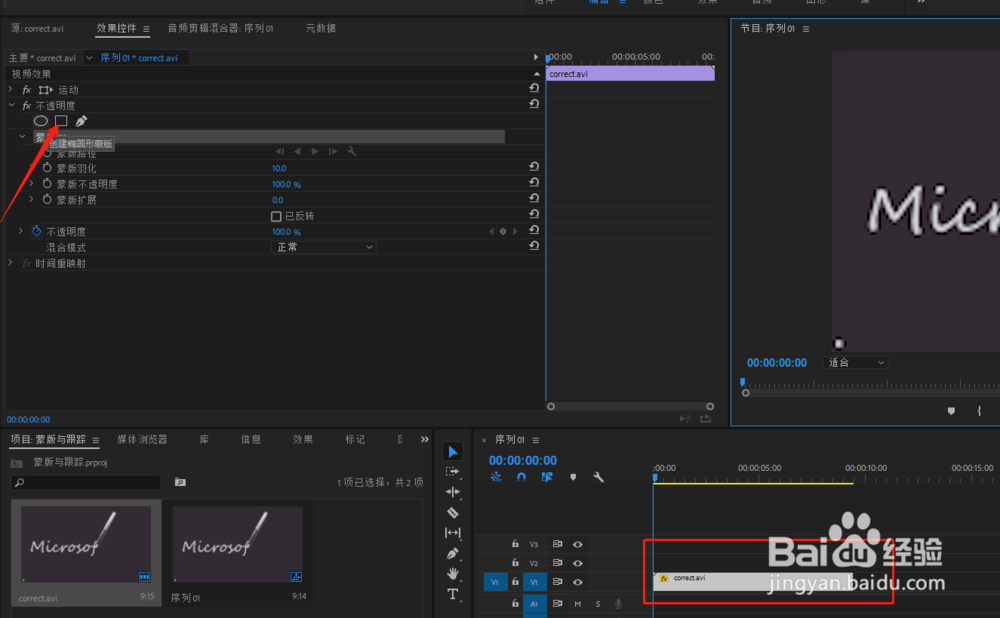Viewport: 1000px width, 618px height.
Task: Toggle linked selection in timeline
Action: [547, 477]
